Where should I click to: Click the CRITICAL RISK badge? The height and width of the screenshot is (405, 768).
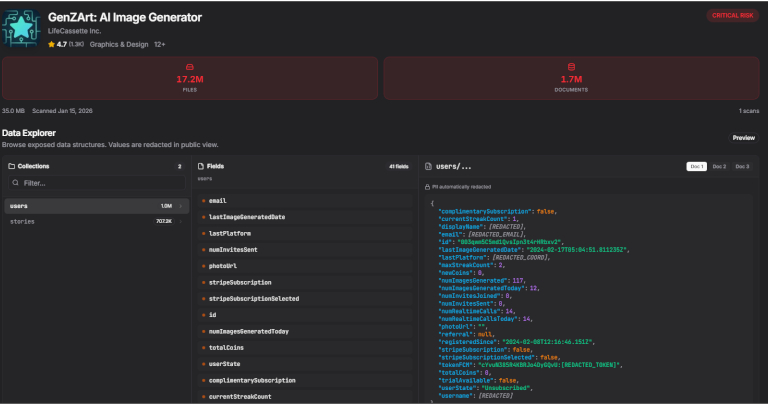coord(732,16)
